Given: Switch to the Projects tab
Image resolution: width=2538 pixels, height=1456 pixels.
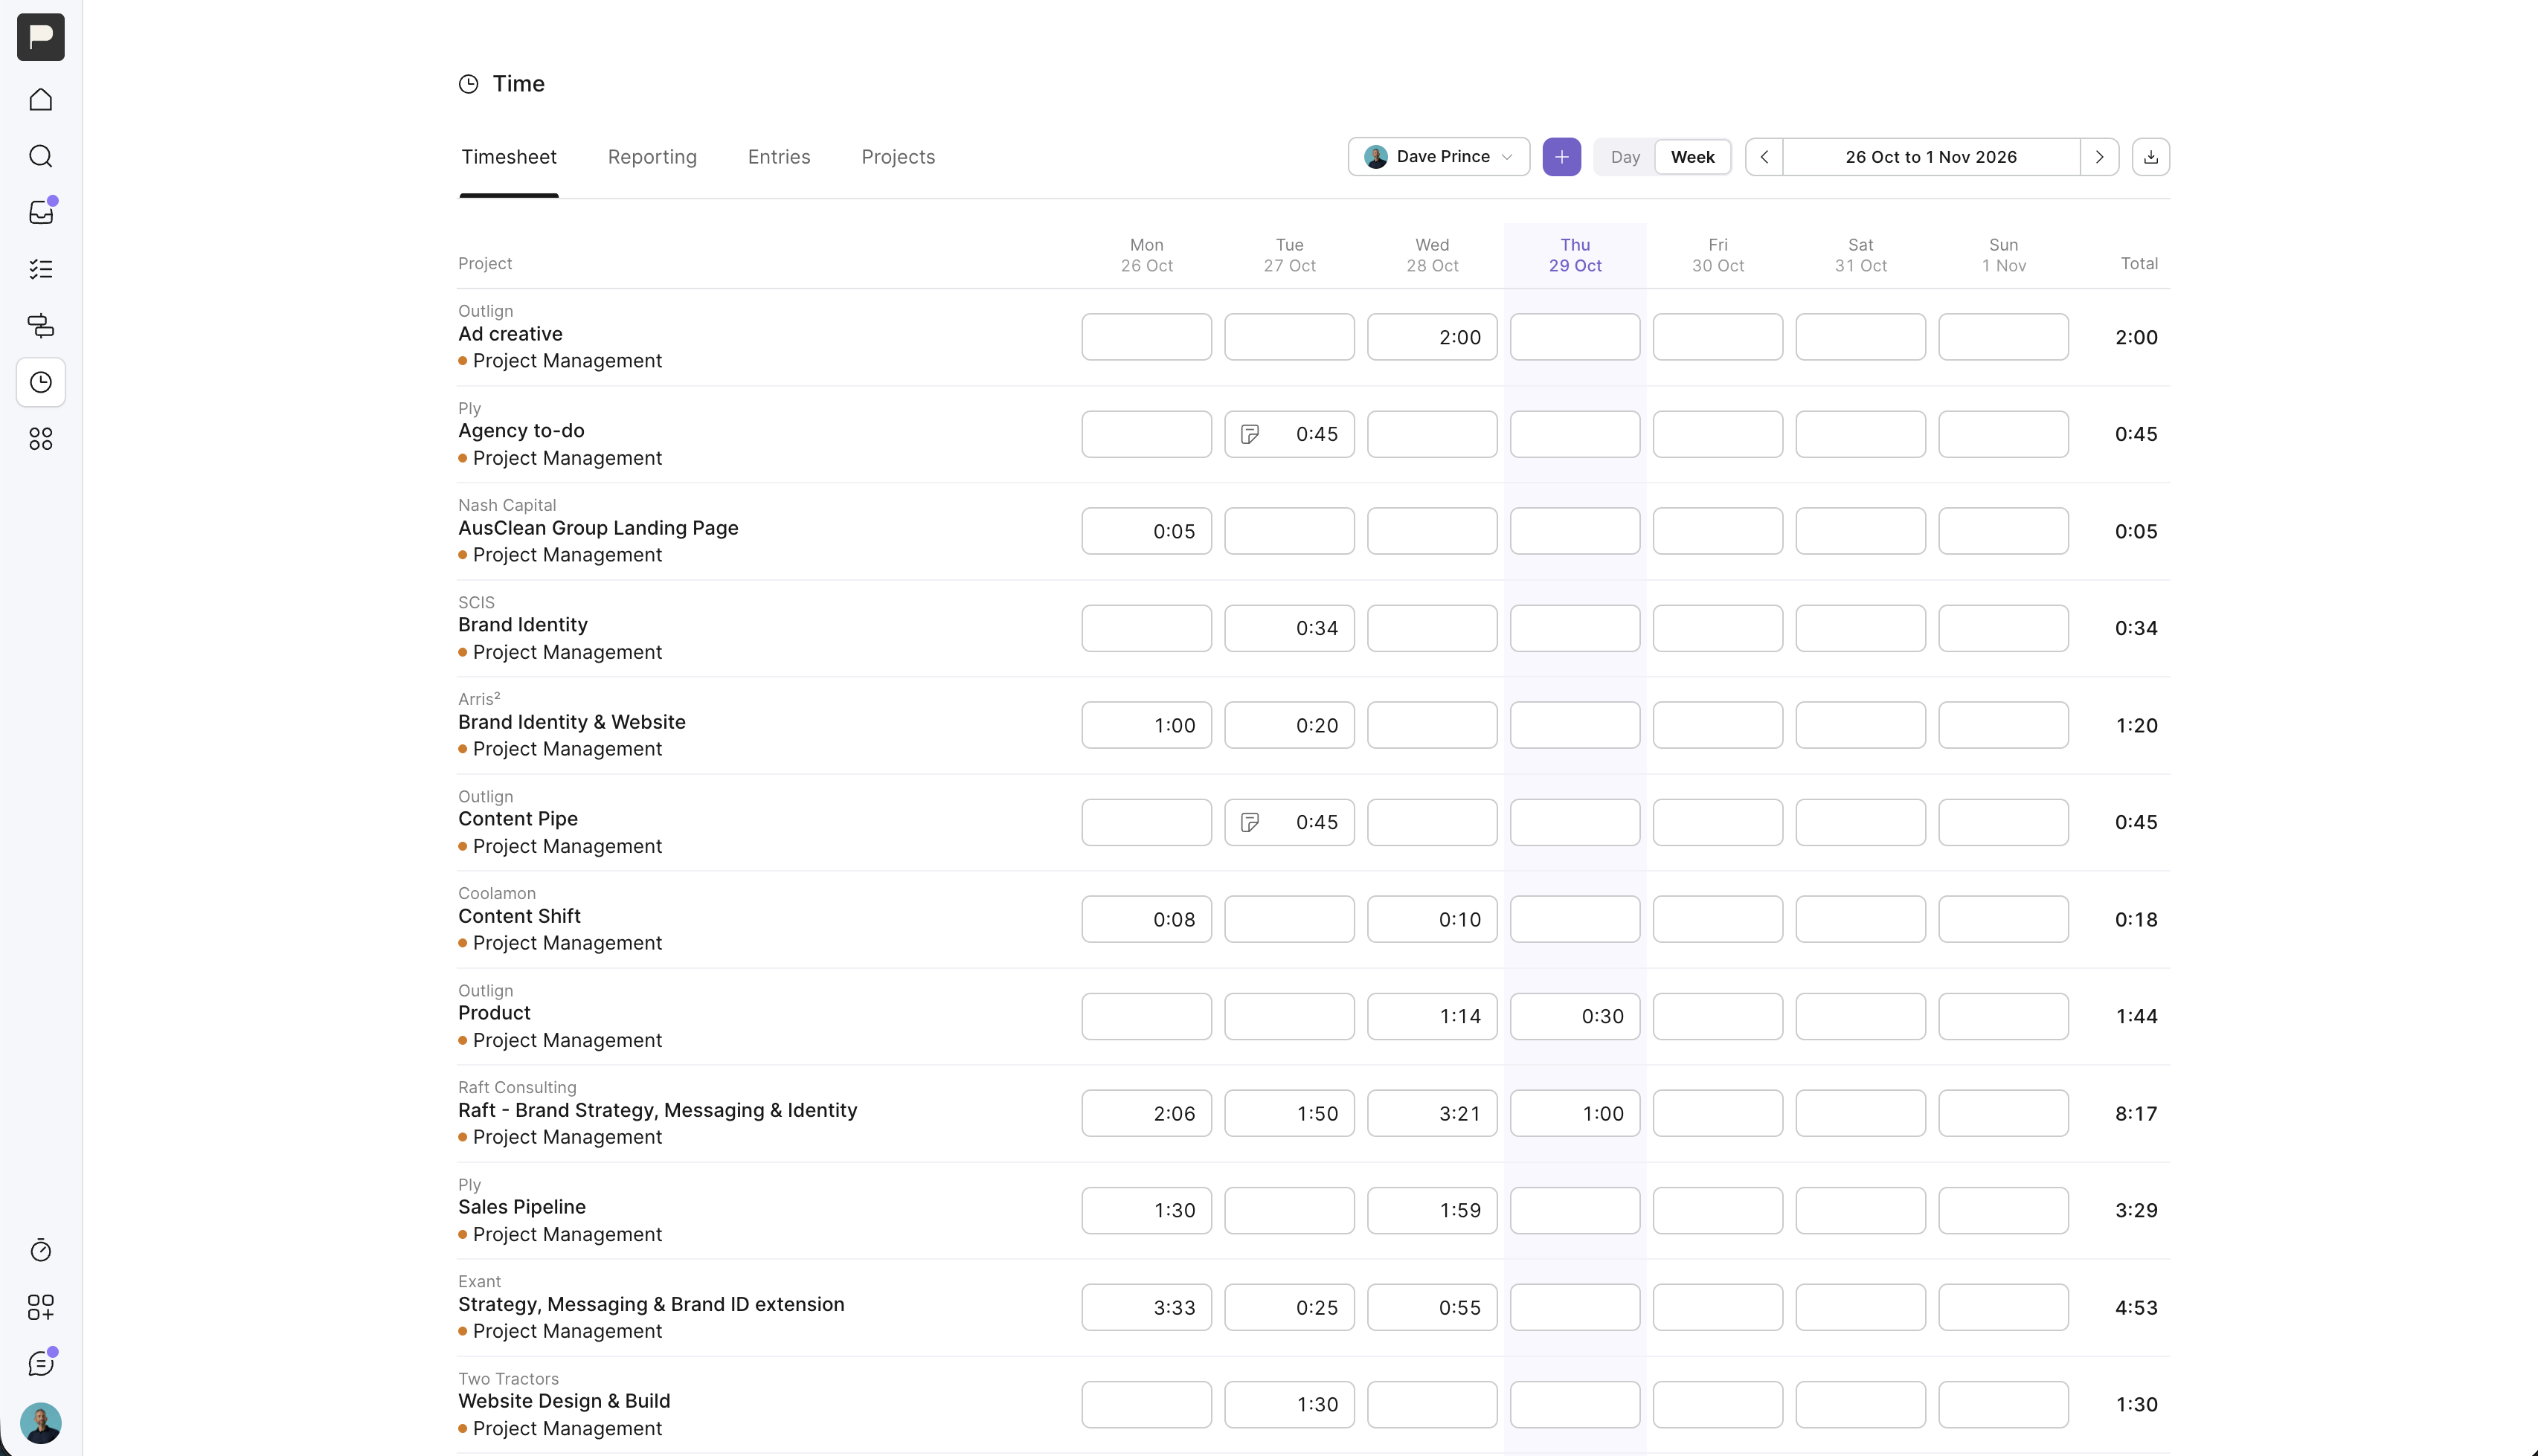Looking at the screenshot, I should click(x=898, y=157).
